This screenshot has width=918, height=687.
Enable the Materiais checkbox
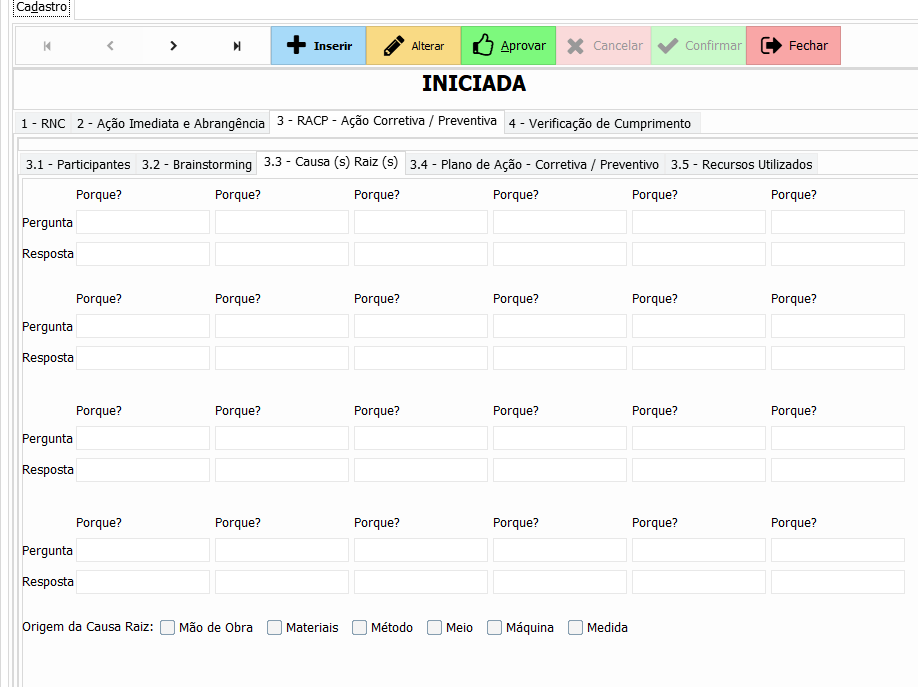pyautogui.click(x=275, y=628)
